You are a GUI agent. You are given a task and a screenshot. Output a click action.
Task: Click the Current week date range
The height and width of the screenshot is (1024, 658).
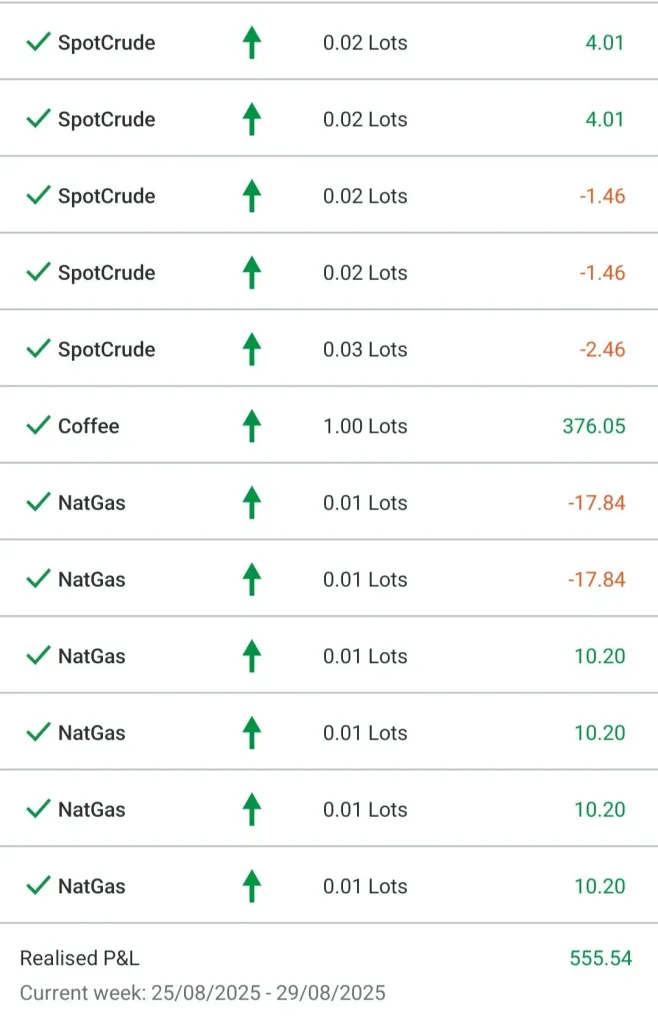[x=202, y=993]
